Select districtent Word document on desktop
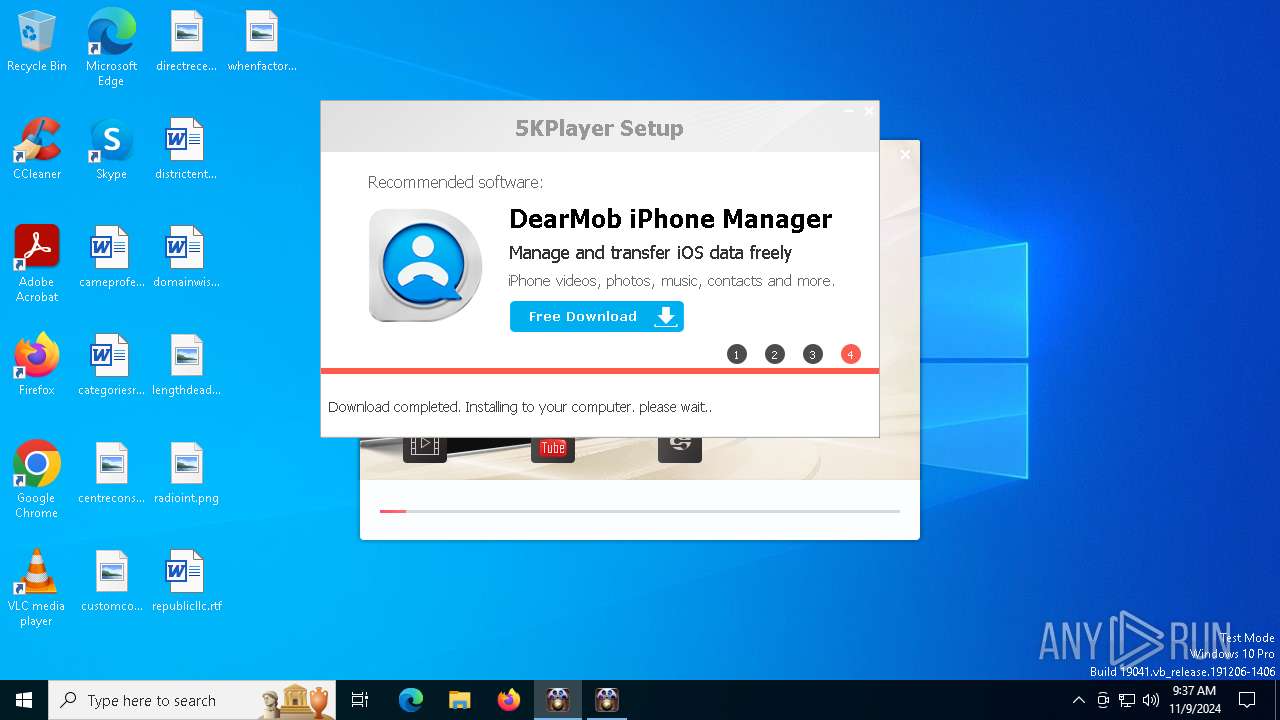The width and height of the screenshot is (1280, 720). coord(186,149)
